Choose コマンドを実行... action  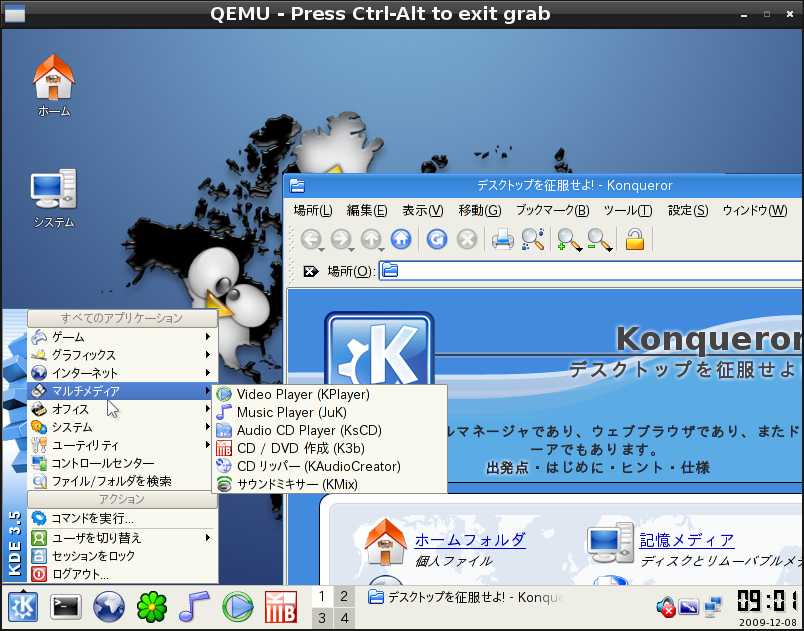point(122,518)
